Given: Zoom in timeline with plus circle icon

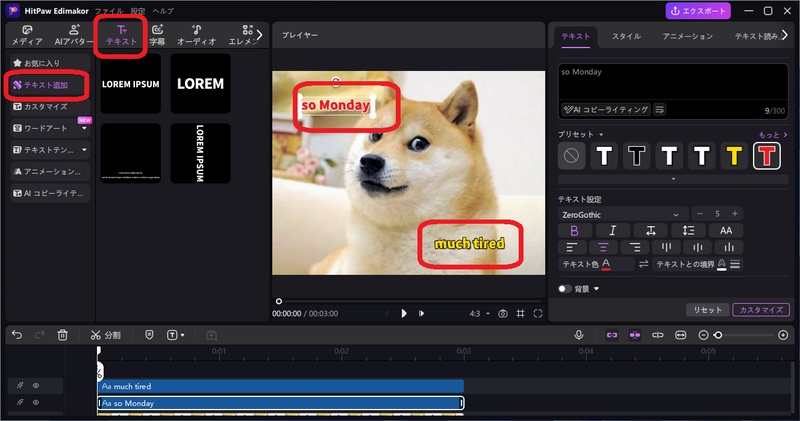Looking at the screenshot, I should click(x=783, y=335).
